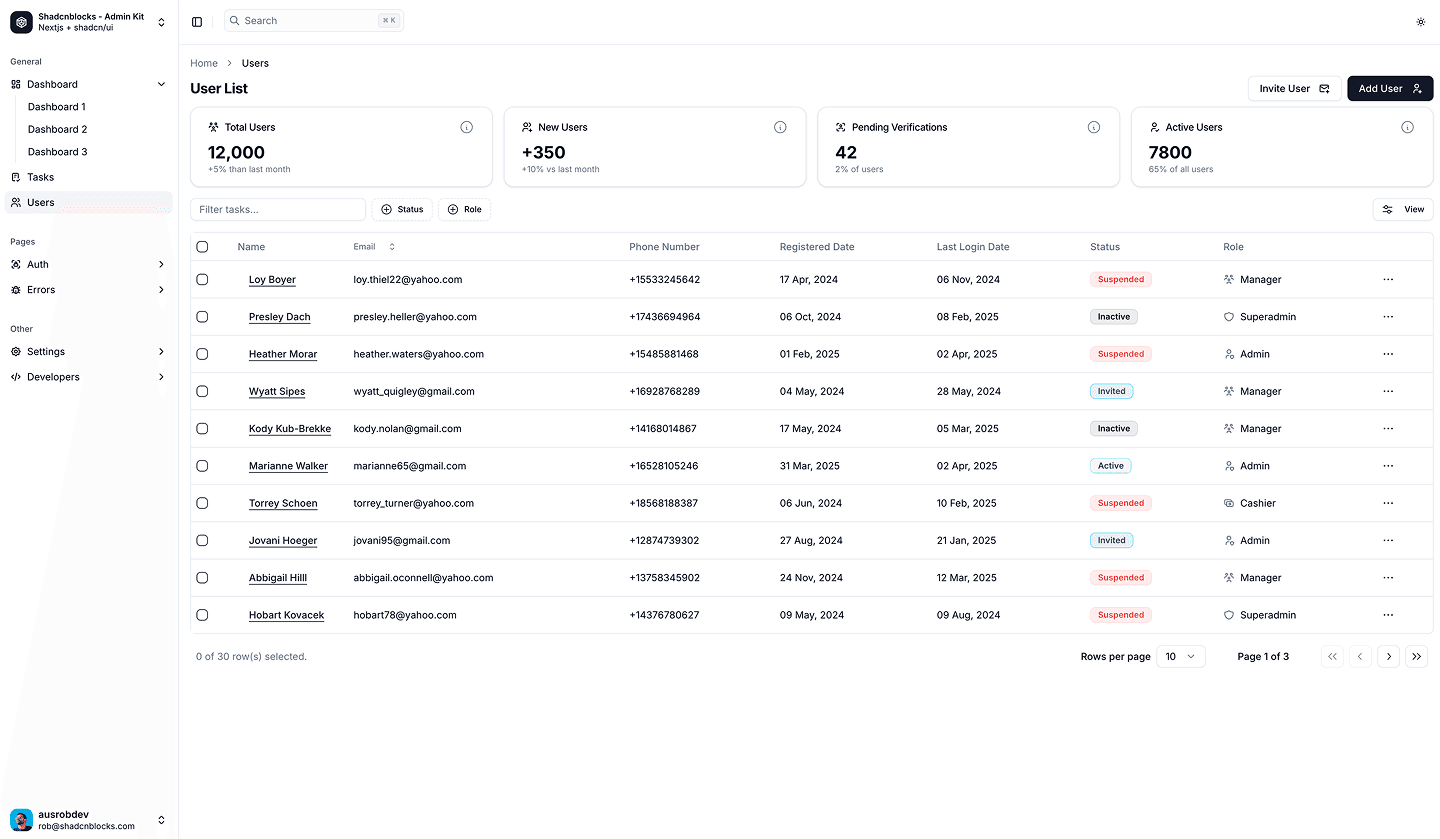Click the info icon on New Users card
This screenshot has width=1440, height=839.
tap(780, 127)
